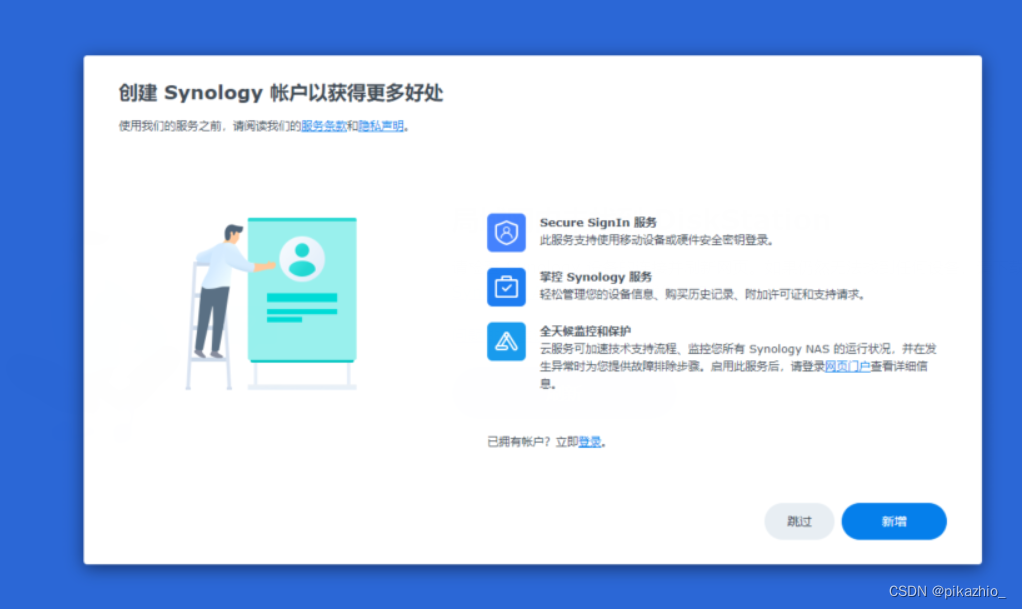Open the 隐私声明 link
The image size is (1022, 609).
381,126
